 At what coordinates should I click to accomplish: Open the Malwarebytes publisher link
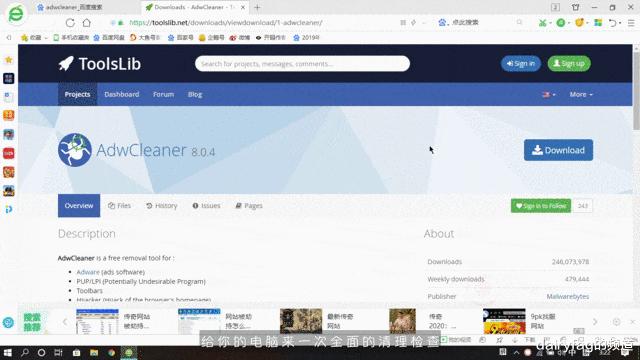tap(567, 296)
